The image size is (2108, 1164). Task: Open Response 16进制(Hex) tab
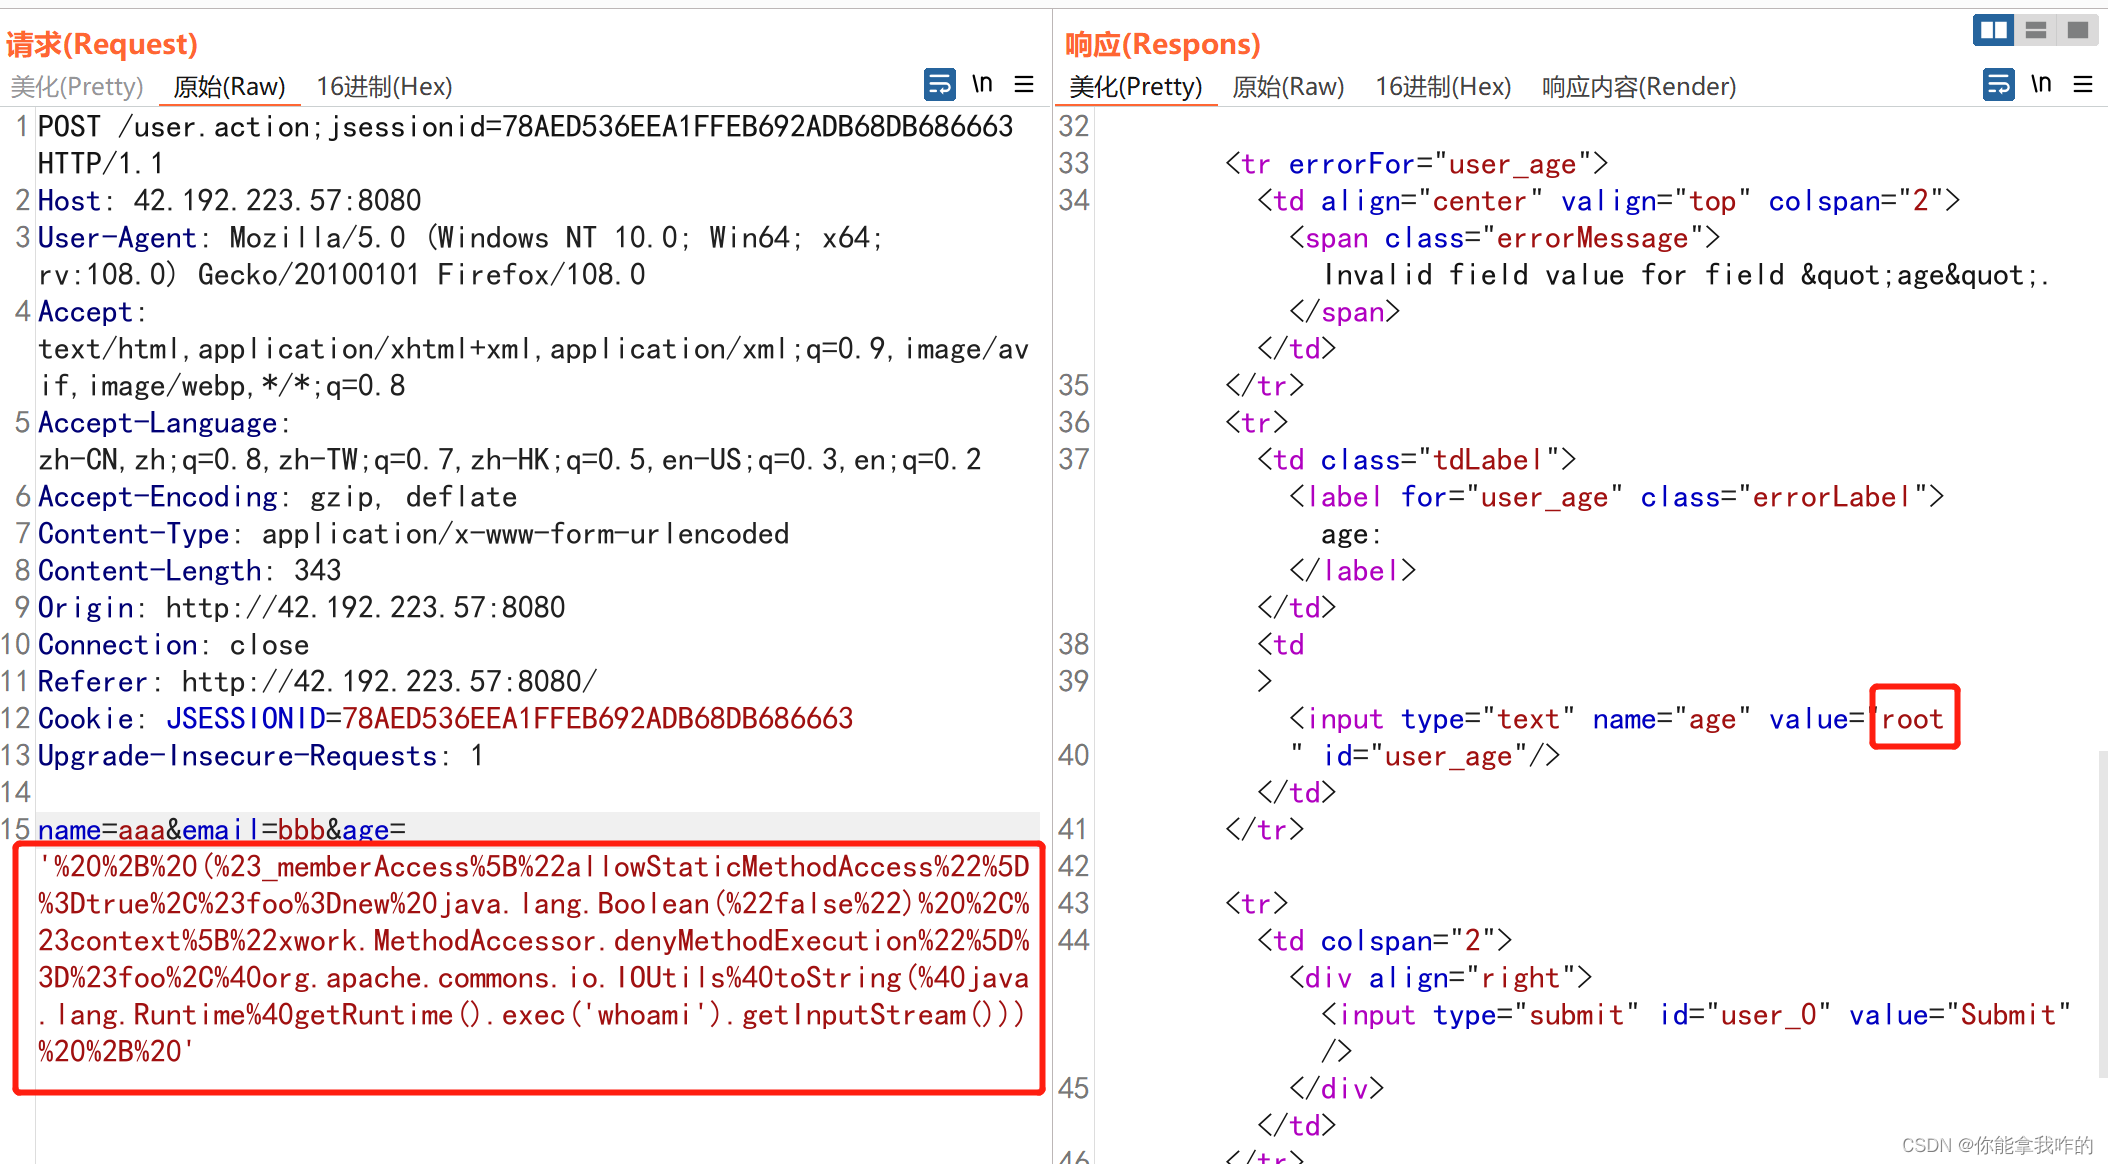[x=1443, y=87]
